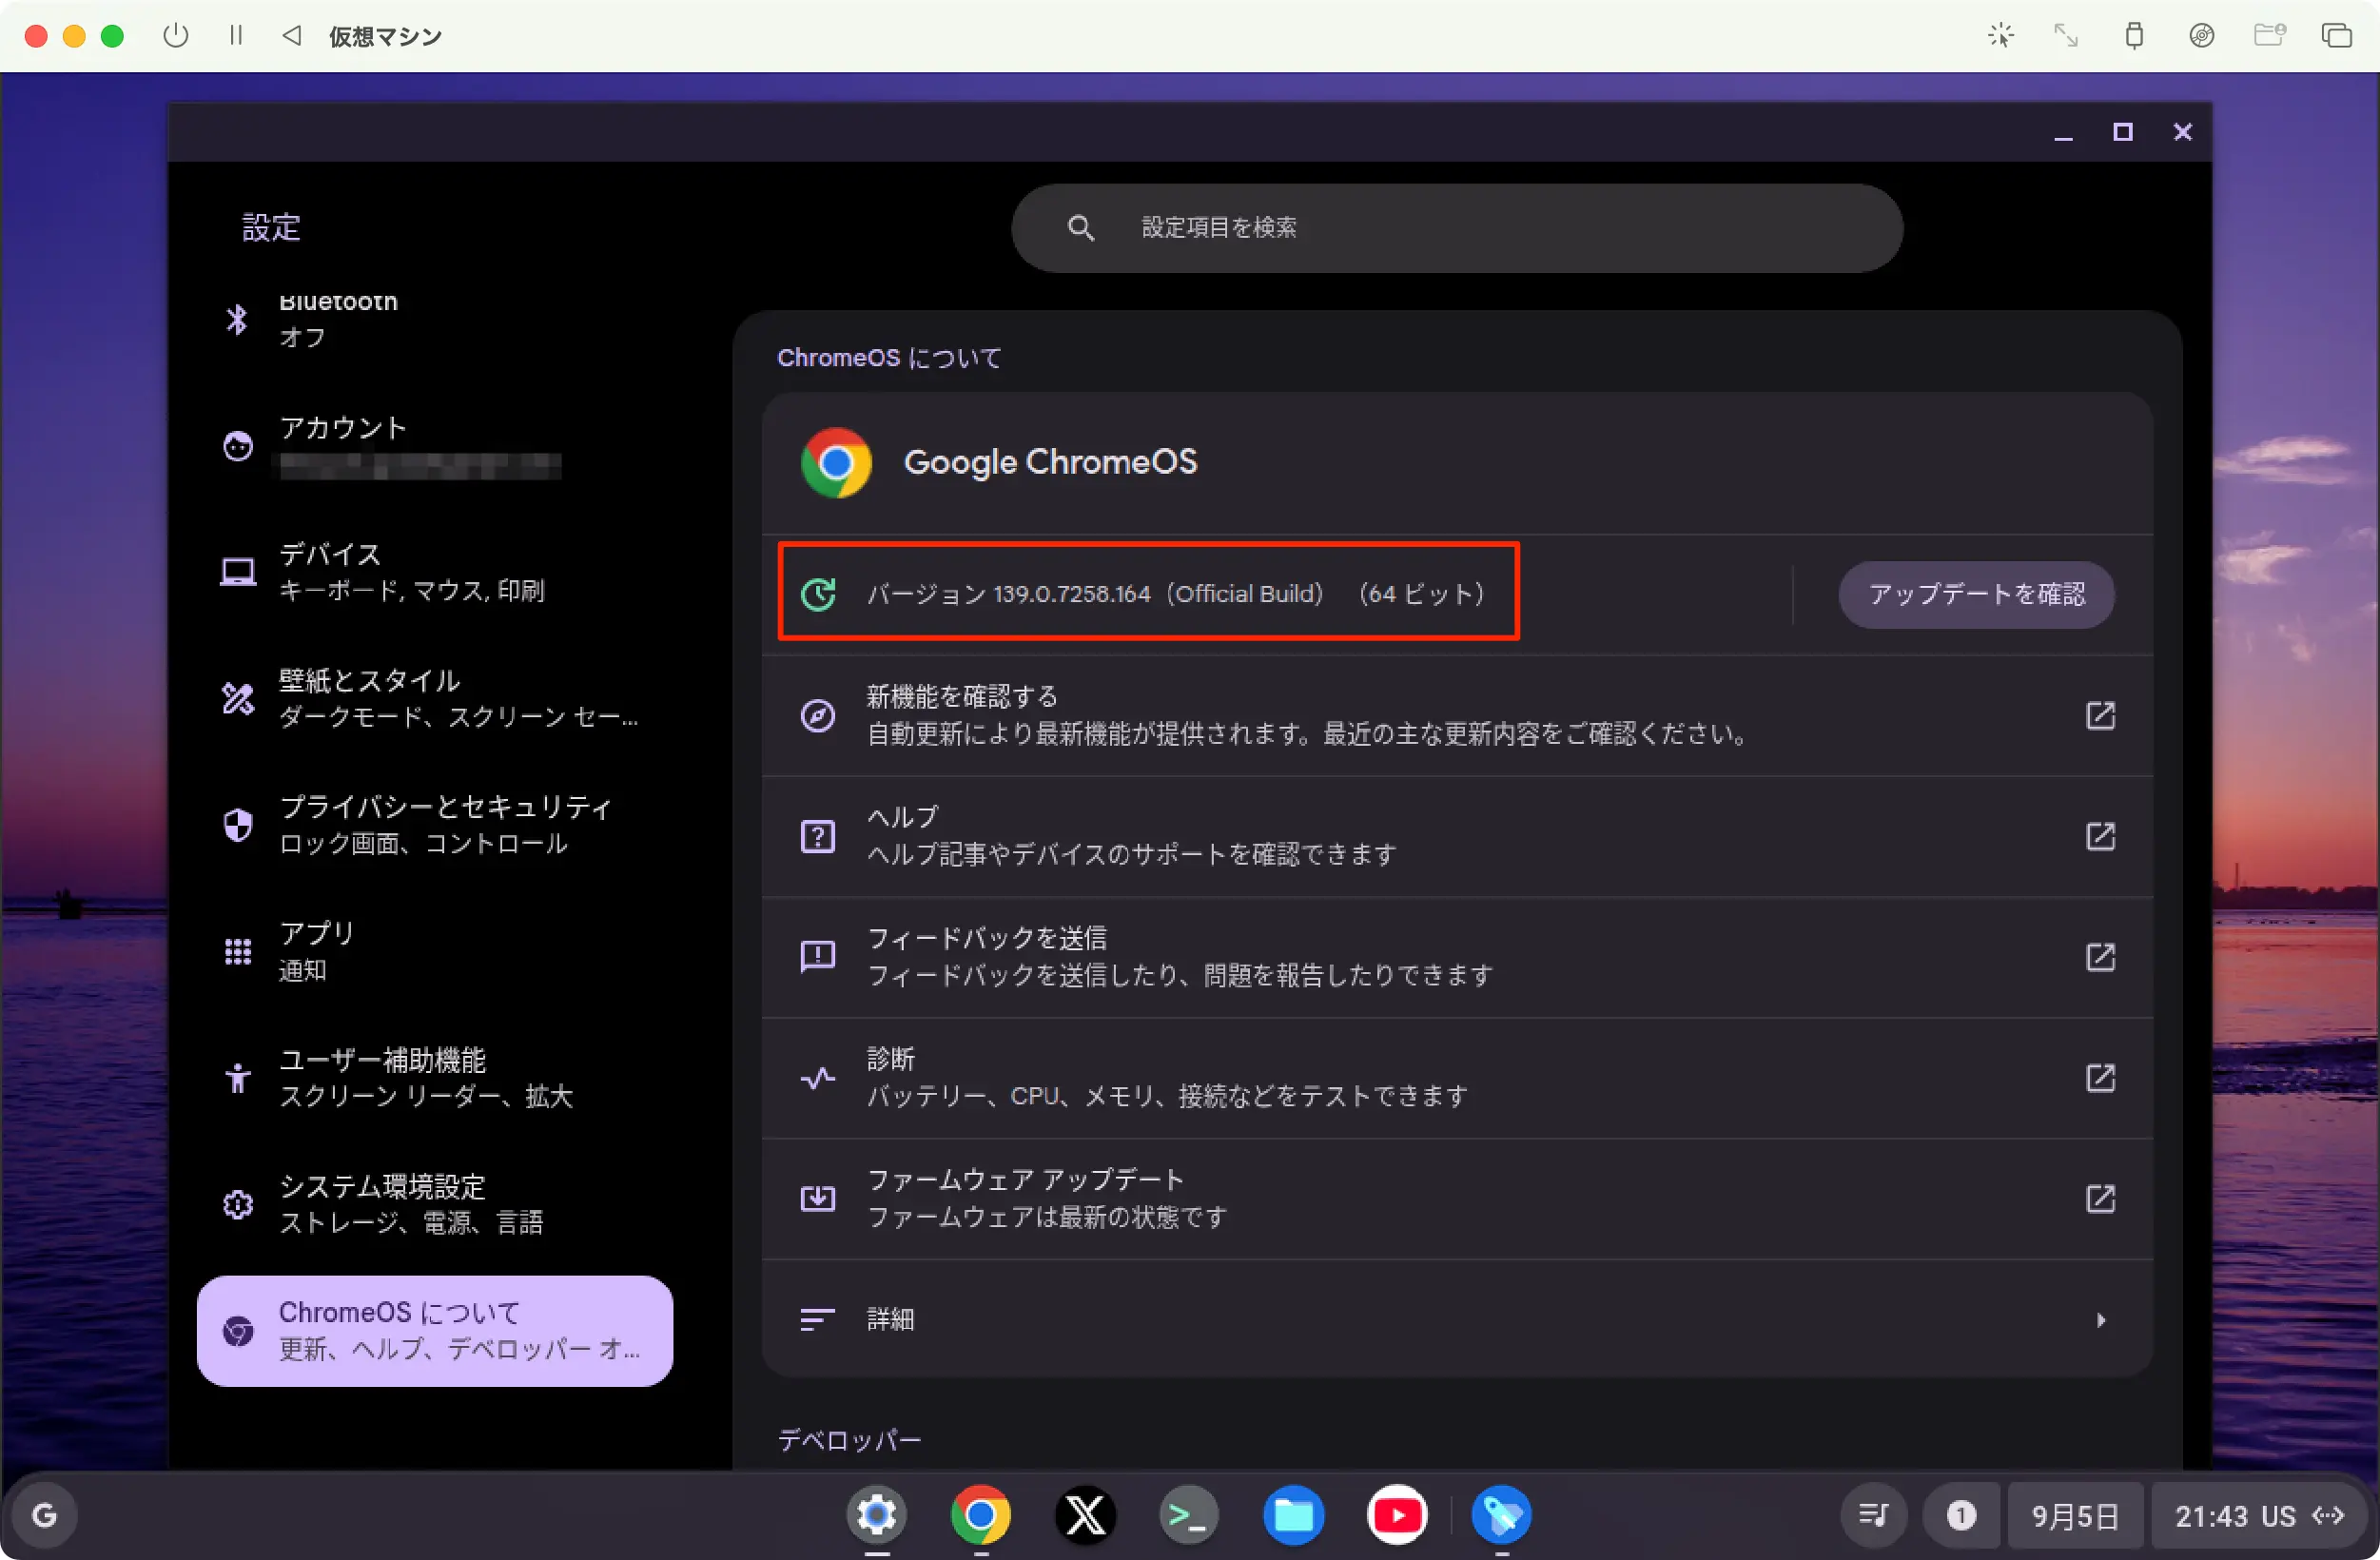
Task: Pause the virtual machine
Action: 236,36
